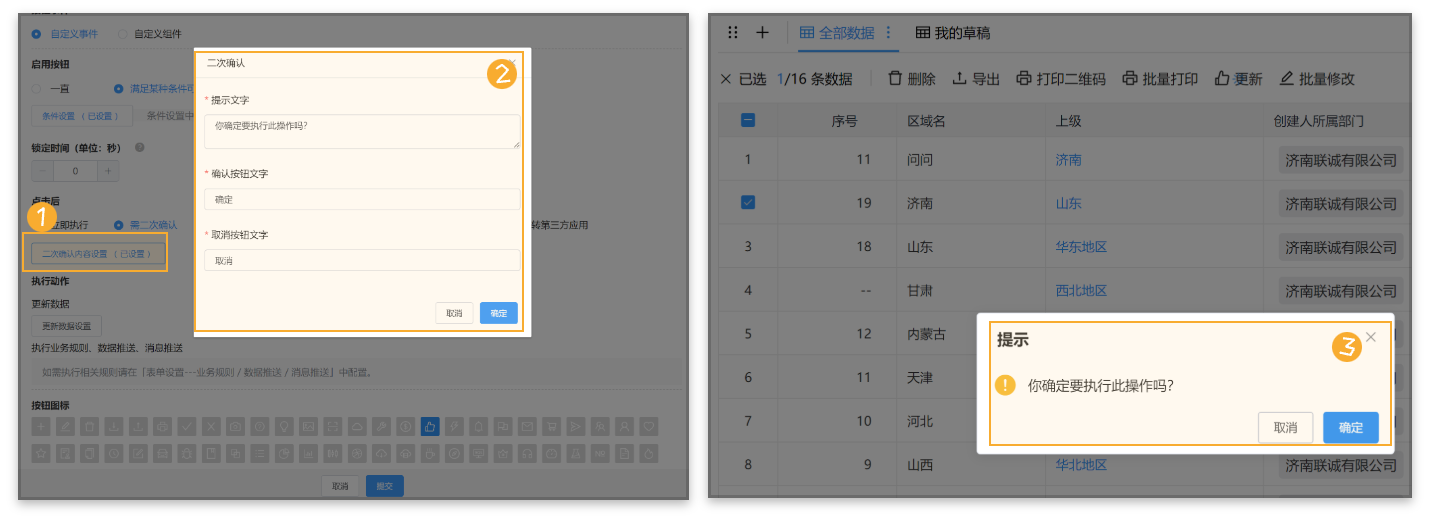The image size is (1430, 519).
Task: Increase lock time with plus stepper
Action: tap(107, 171)
